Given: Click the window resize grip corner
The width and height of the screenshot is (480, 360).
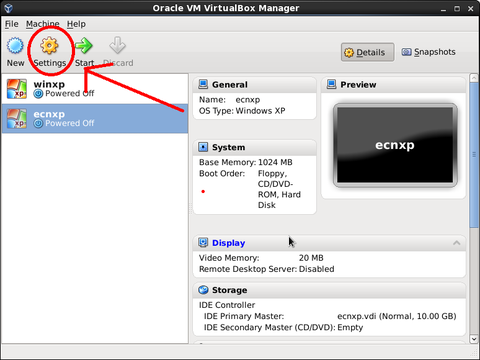Looking at the screenshot, I should click(x=474, y=353).
